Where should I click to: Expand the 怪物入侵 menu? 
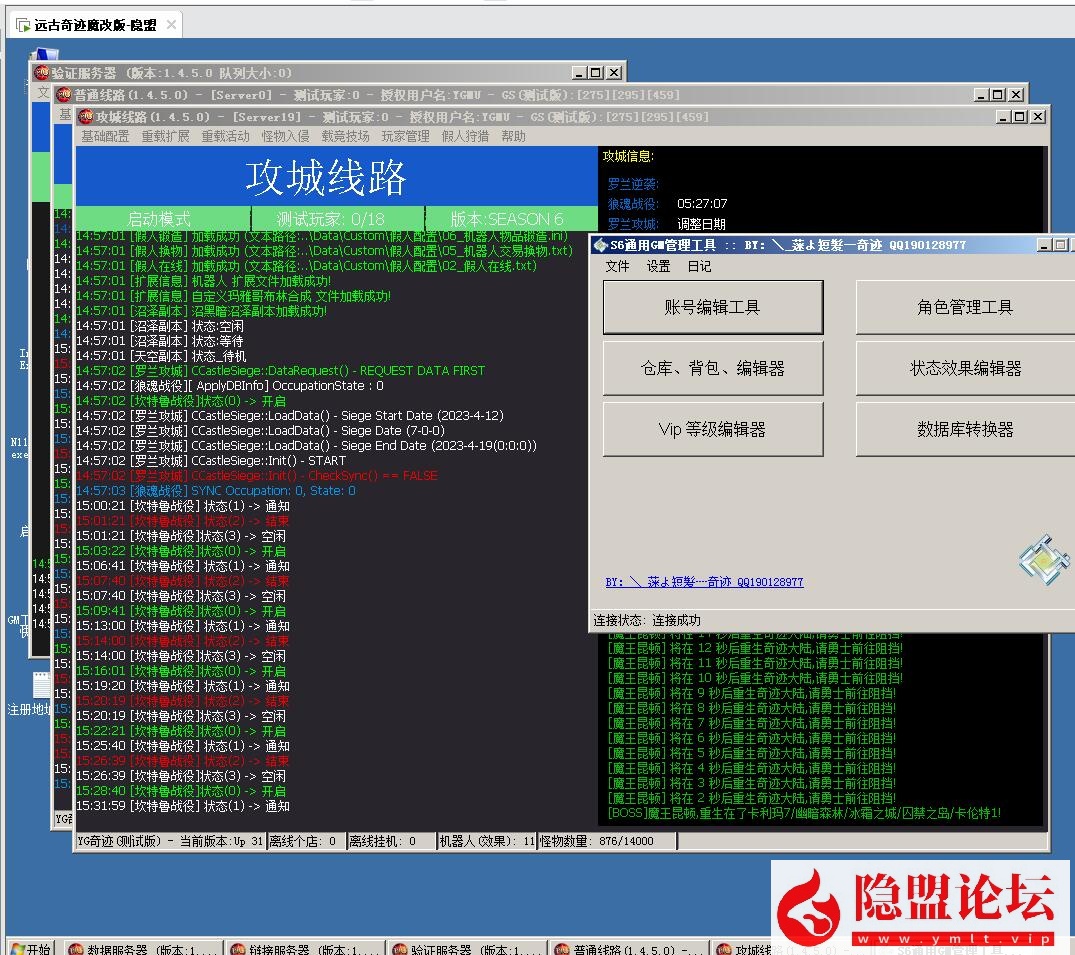coord(285,136)
